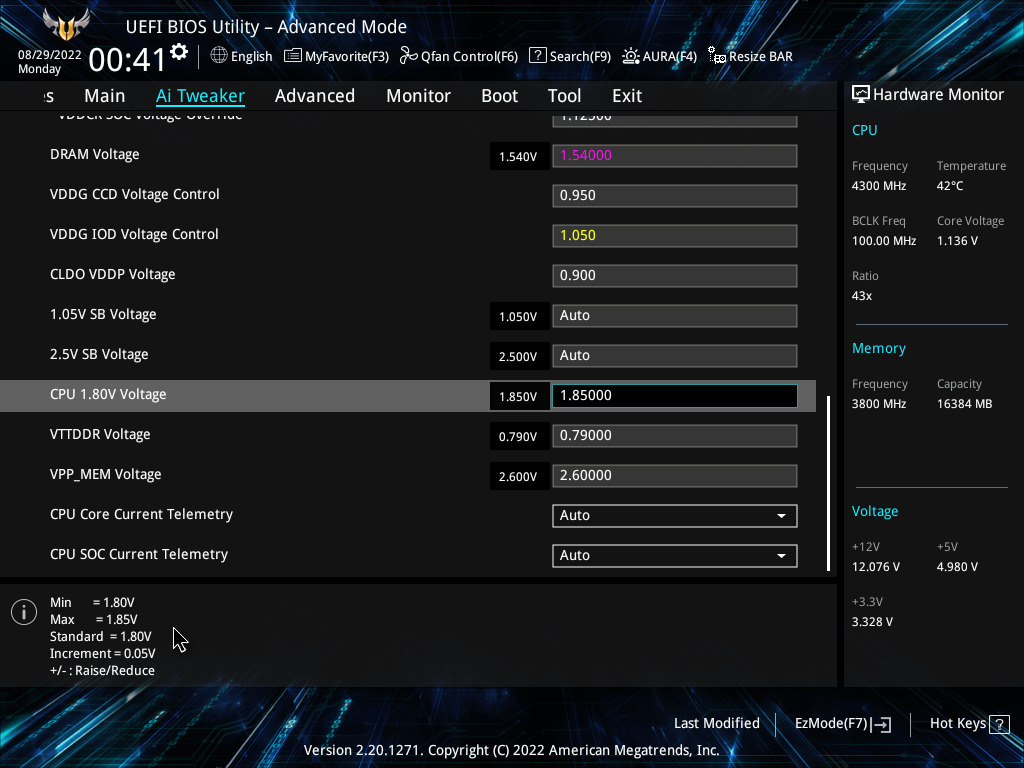The width and height of the screenshot is (1024, 768).
Task: Click 2.5V SB Voltage Auto field
Action: coord(675,356)
